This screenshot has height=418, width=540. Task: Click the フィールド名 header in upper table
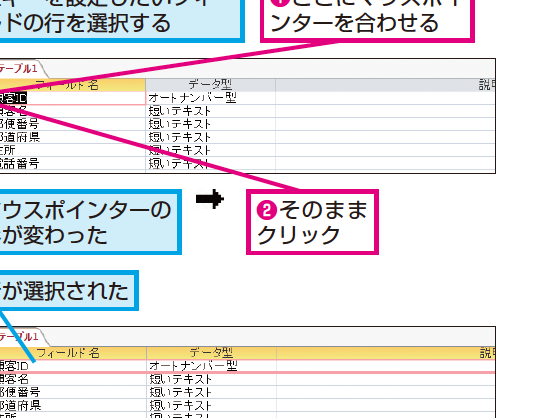coord(73,85)
